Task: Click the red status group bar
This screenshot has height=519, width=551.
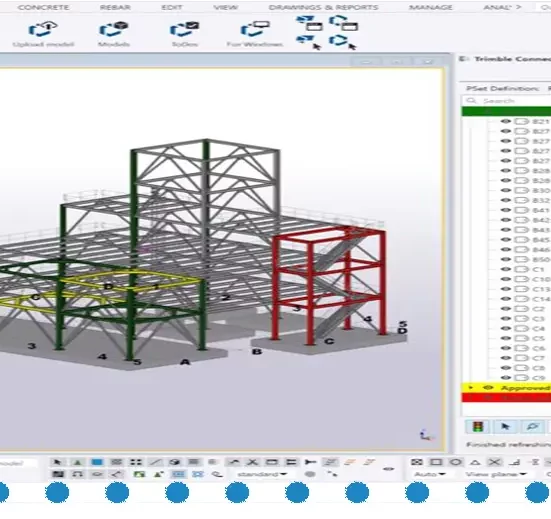Action: 506,397
